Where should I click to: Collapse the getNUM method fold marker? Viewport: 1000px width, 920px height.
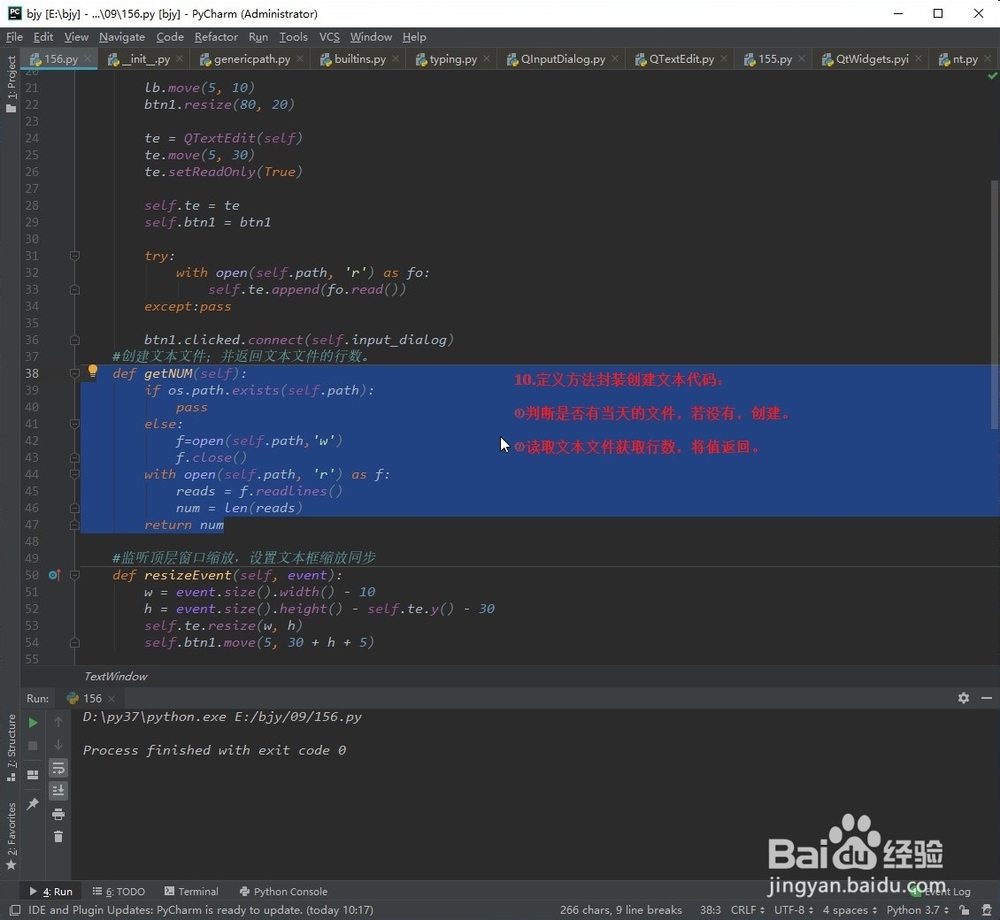75,374
